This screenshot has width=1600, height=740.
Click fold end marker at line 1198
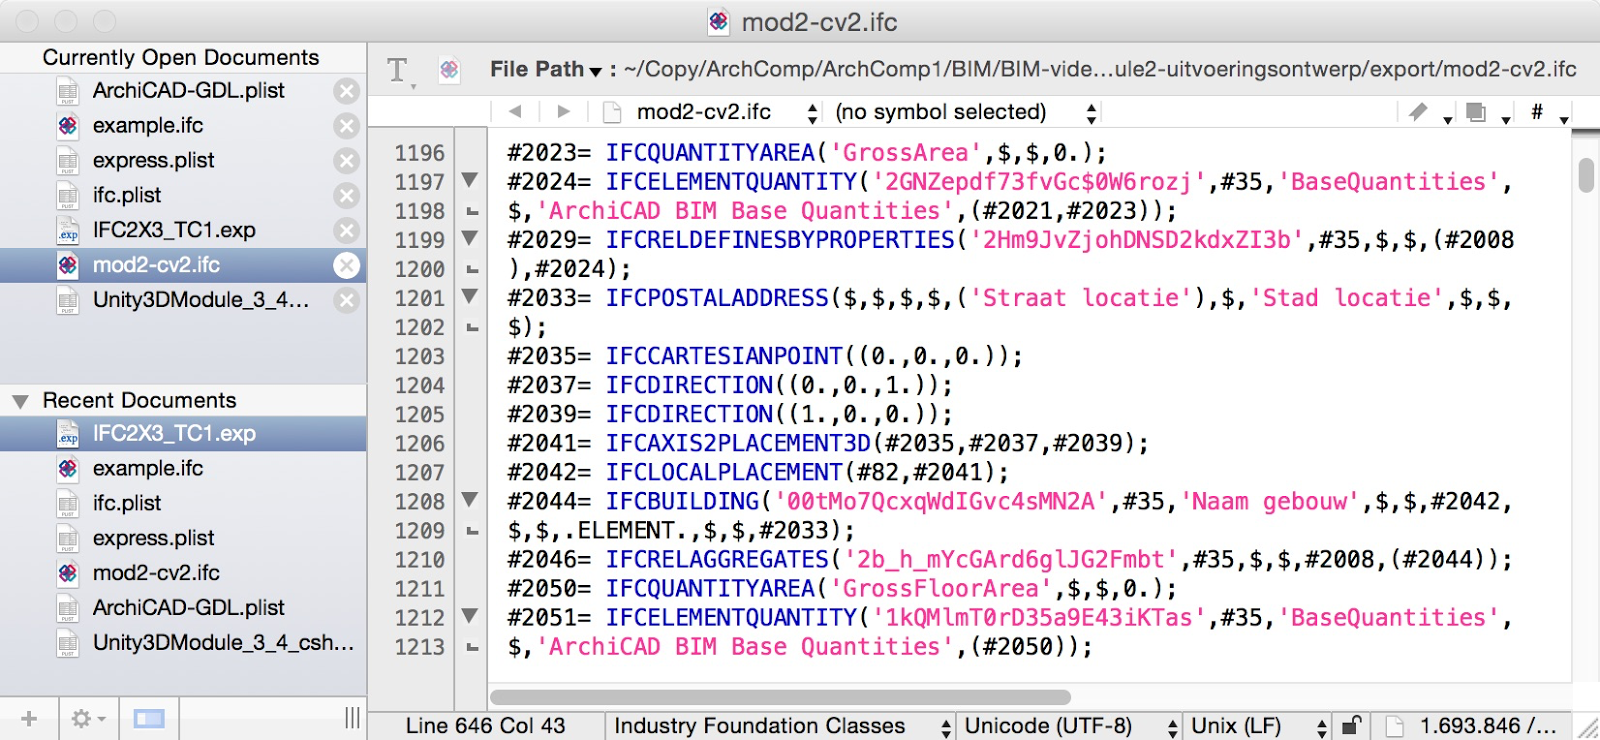point(472,212)
